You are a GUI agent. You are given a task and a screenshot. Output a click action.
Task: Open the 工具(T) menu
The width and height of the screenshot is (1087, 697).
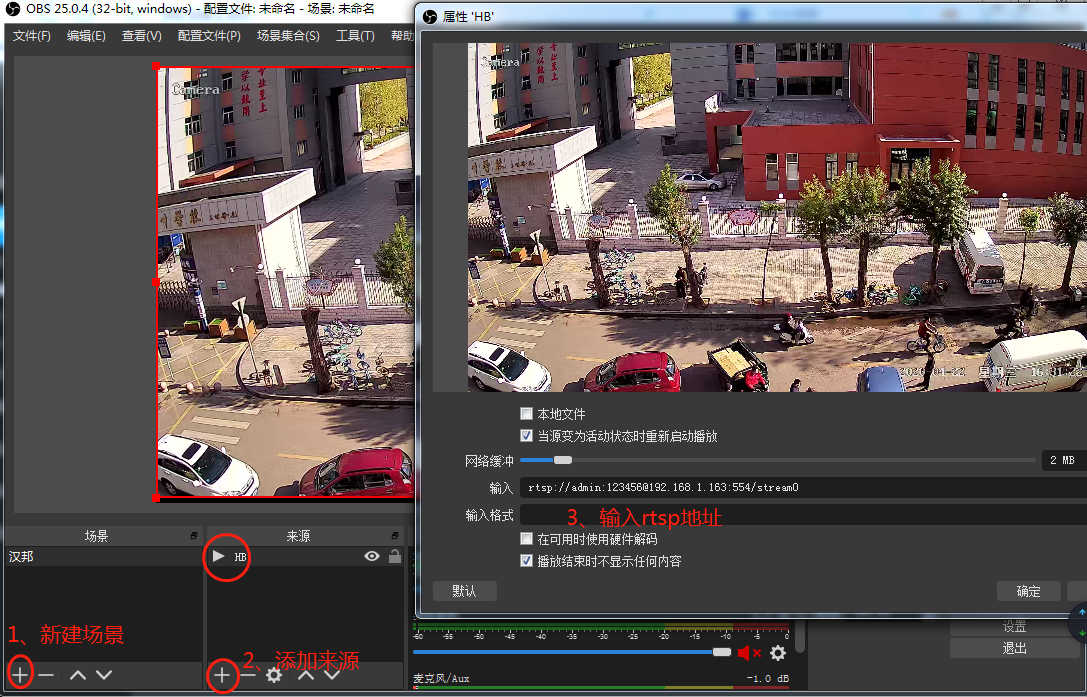(355, 35)
